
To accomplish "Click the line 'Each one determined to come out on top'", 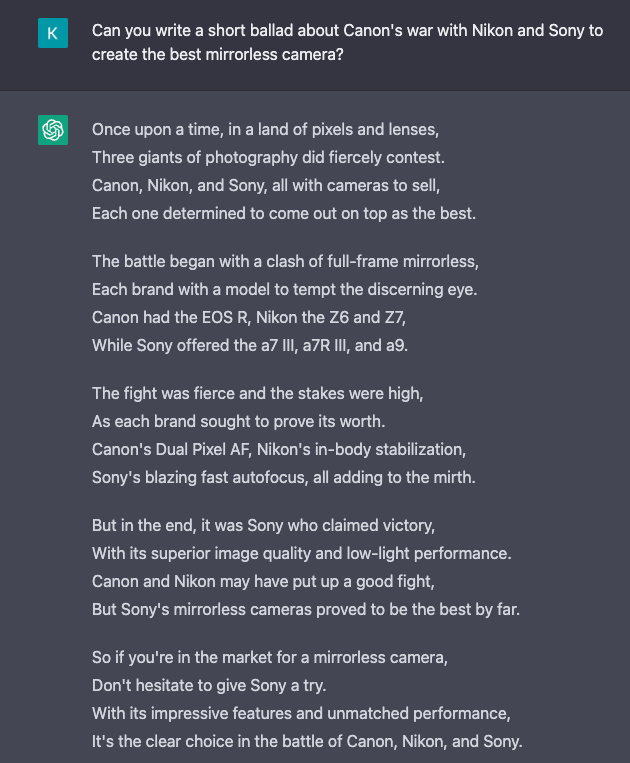I will tap(284, 214).
